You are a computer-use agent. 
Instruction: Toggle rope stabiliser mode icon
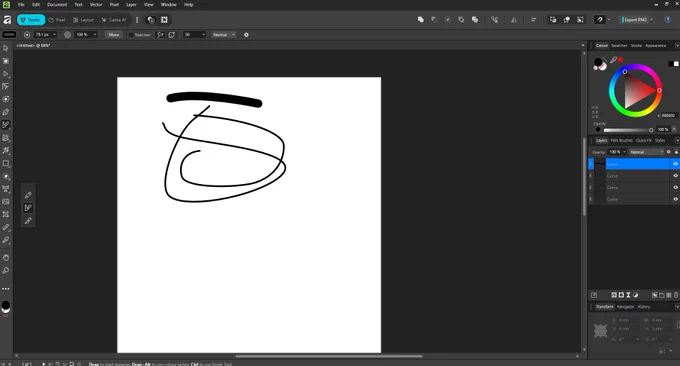click(160, 35)
